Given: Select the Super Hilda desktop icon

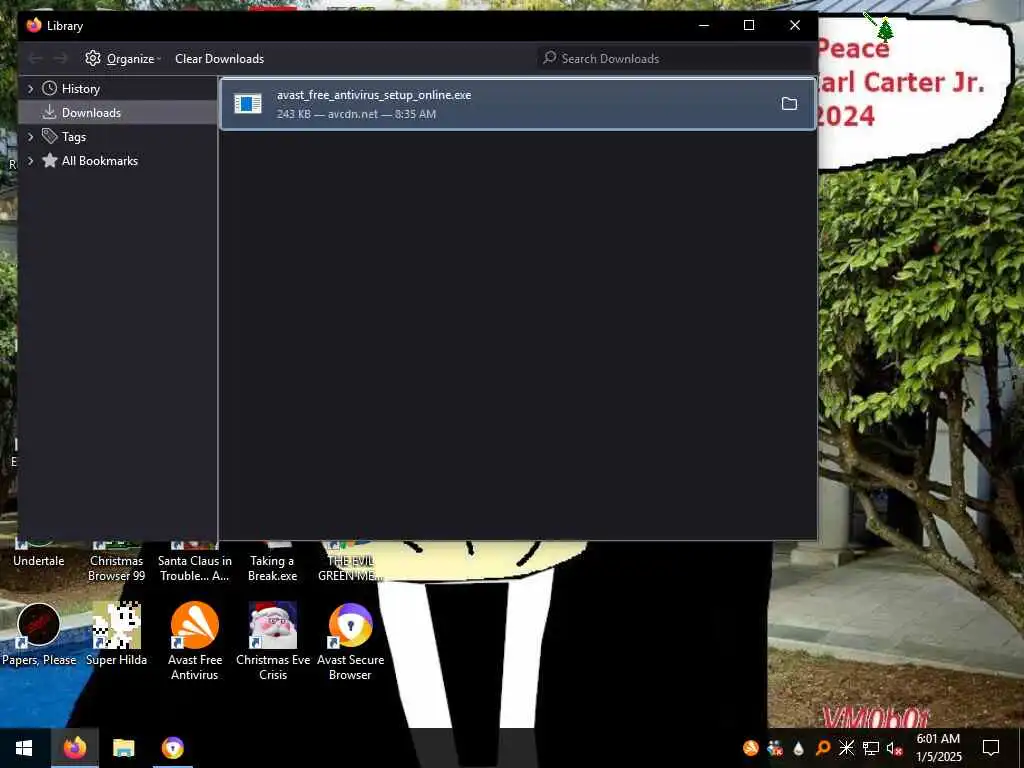Looking at the screenshot, I should click(116, 634).
